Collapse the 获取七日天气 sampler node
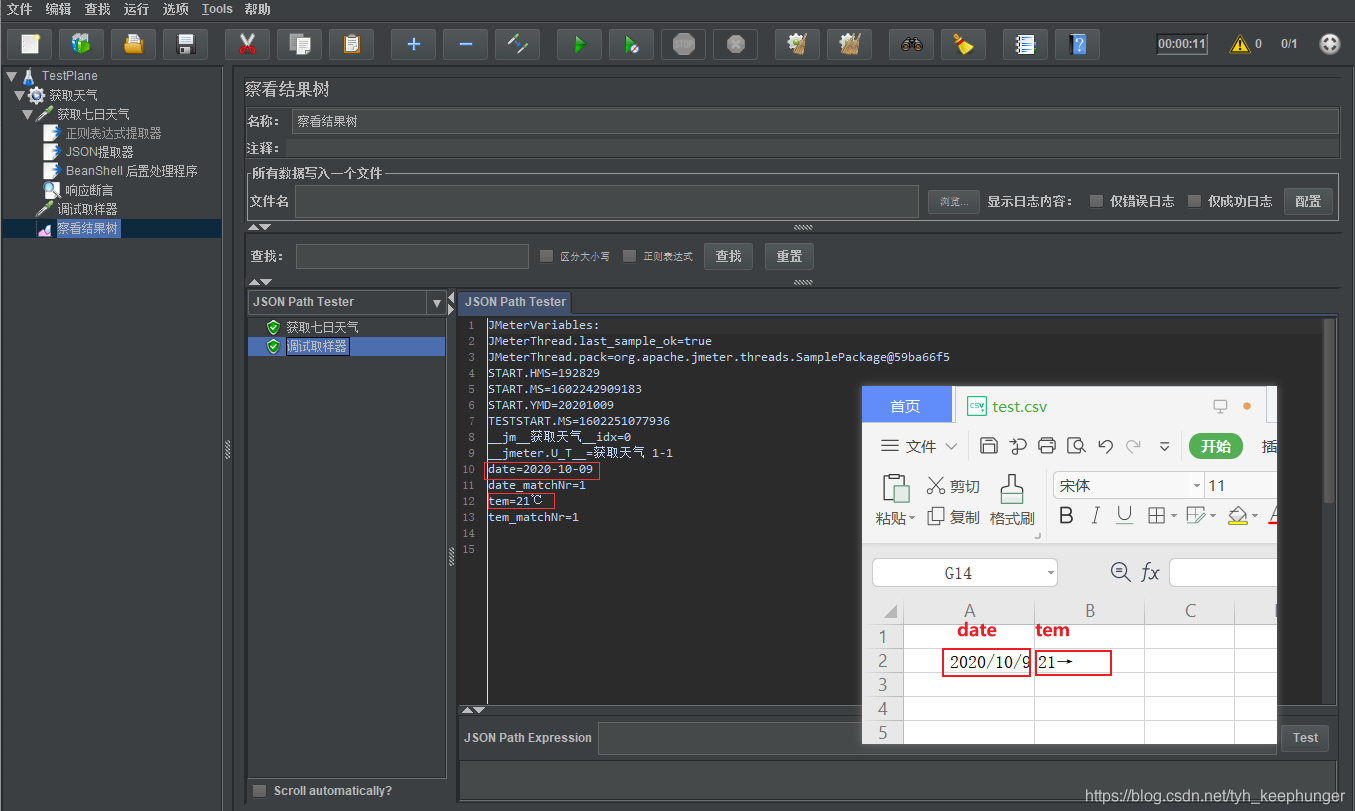Viewport: 1355px width, 811px height. point(28,115)
